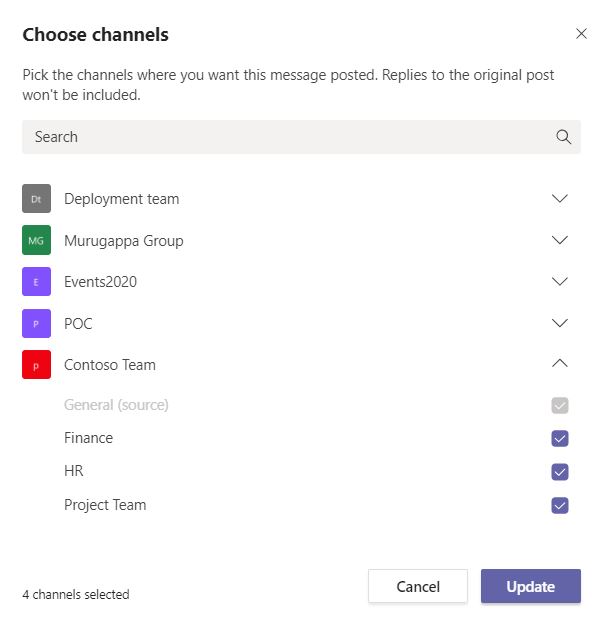Click the General (source) channel label
This screenshot has height=621, width=604.
116,405
